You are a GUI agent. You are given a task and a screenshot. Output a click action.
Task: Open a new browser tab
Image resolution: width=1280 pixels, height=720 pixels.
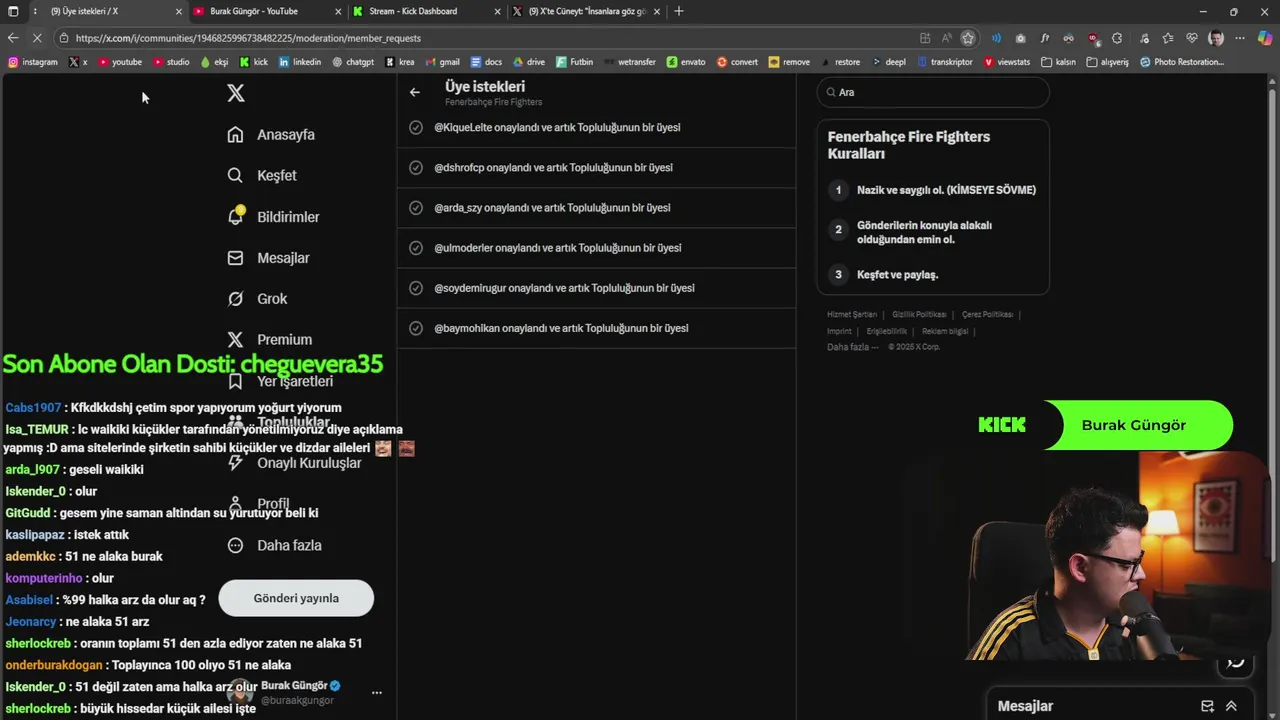(x=679, y=11)
